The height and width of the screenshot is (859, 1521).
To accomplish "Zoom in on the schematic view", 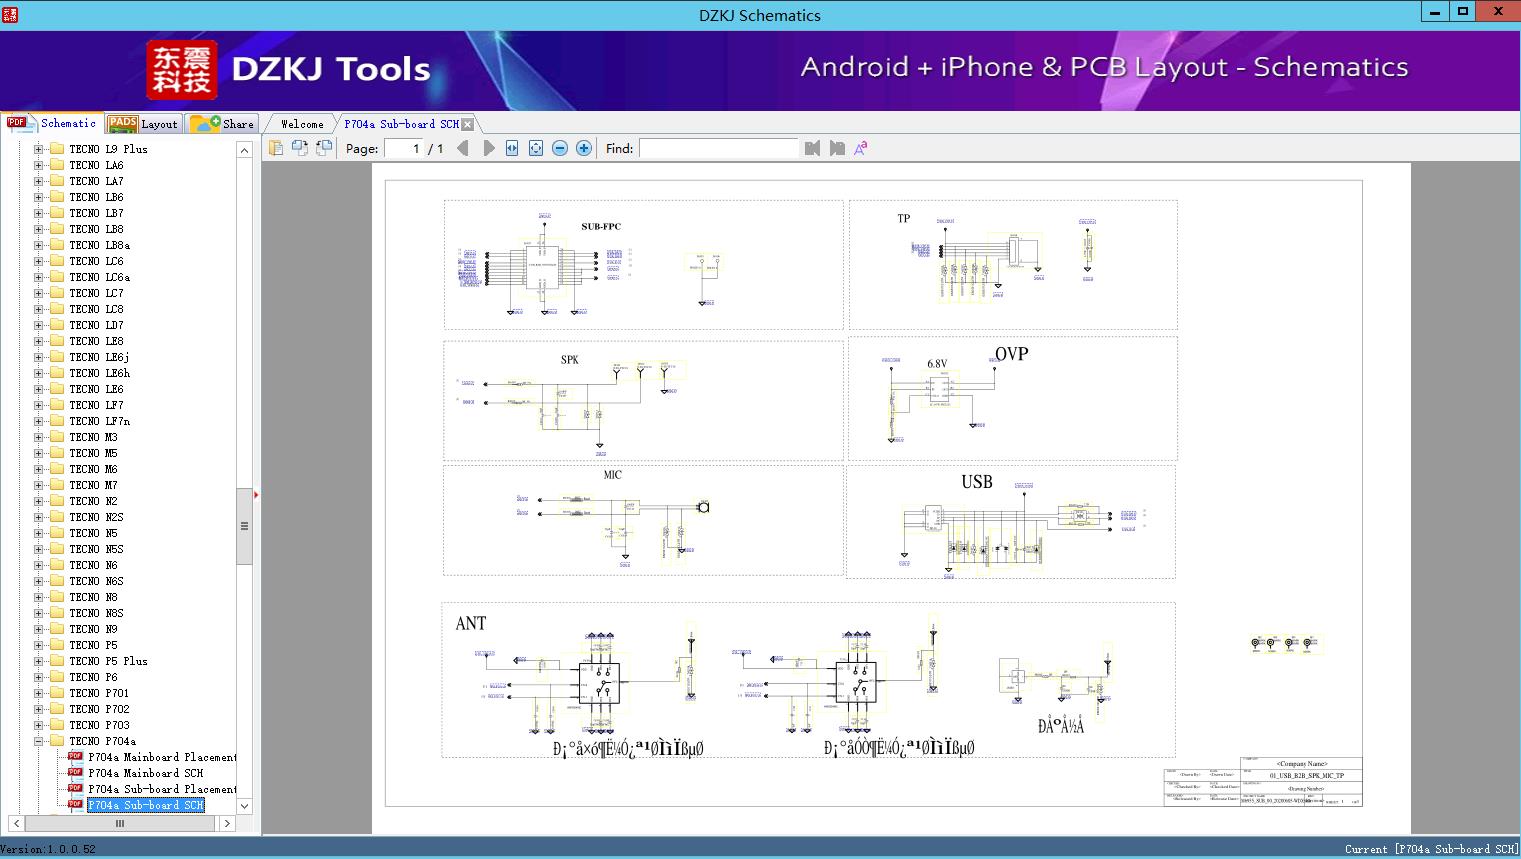I will pos(583,147).
